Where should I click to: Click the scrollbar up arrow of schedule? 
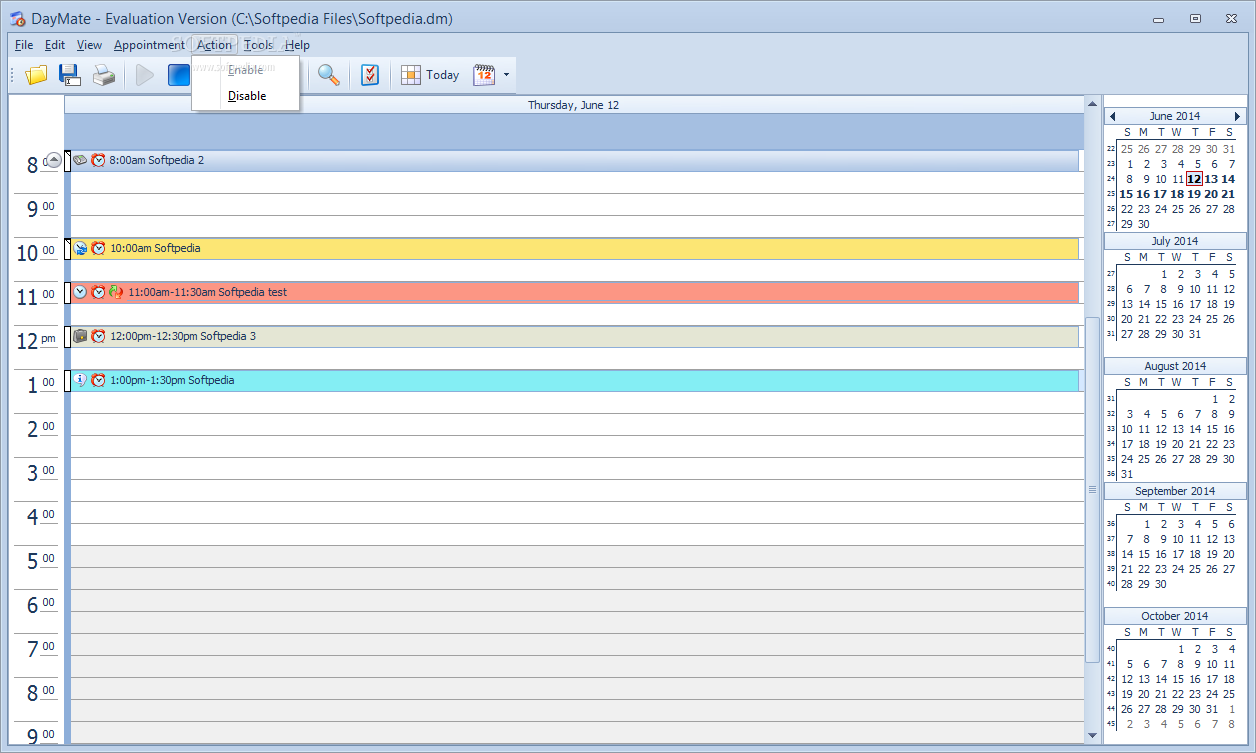point(1092,102)
